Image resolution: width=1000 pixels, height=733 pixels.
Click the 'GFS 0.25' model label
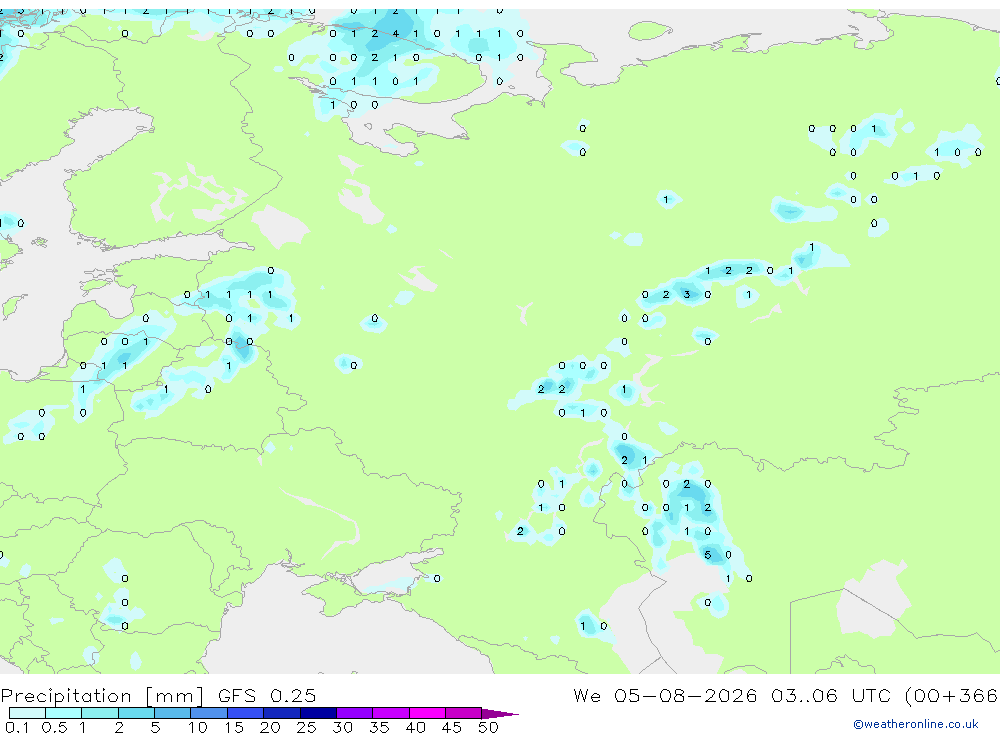267,695
